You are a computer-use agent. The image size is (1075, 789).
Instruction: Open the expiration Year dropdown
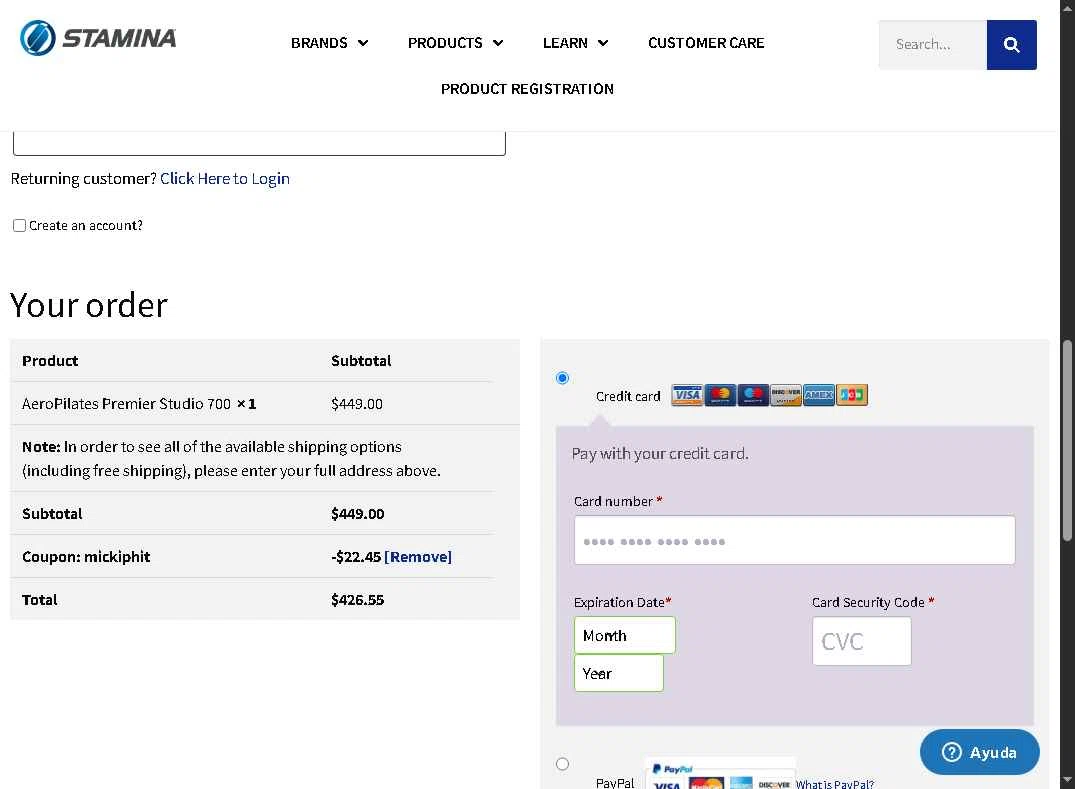618,673
